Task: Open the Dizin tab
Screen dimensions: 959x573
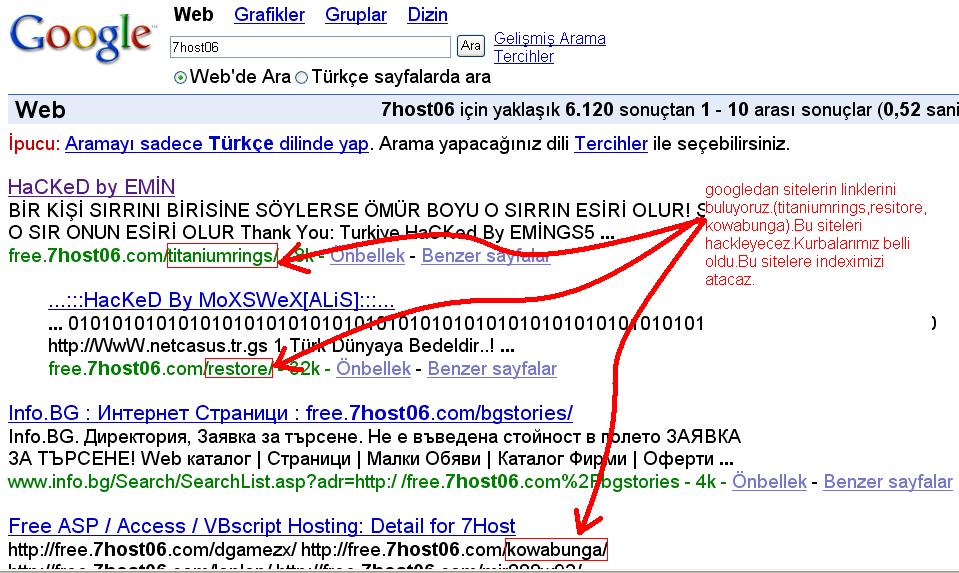Action: click(x=428, y=15)
